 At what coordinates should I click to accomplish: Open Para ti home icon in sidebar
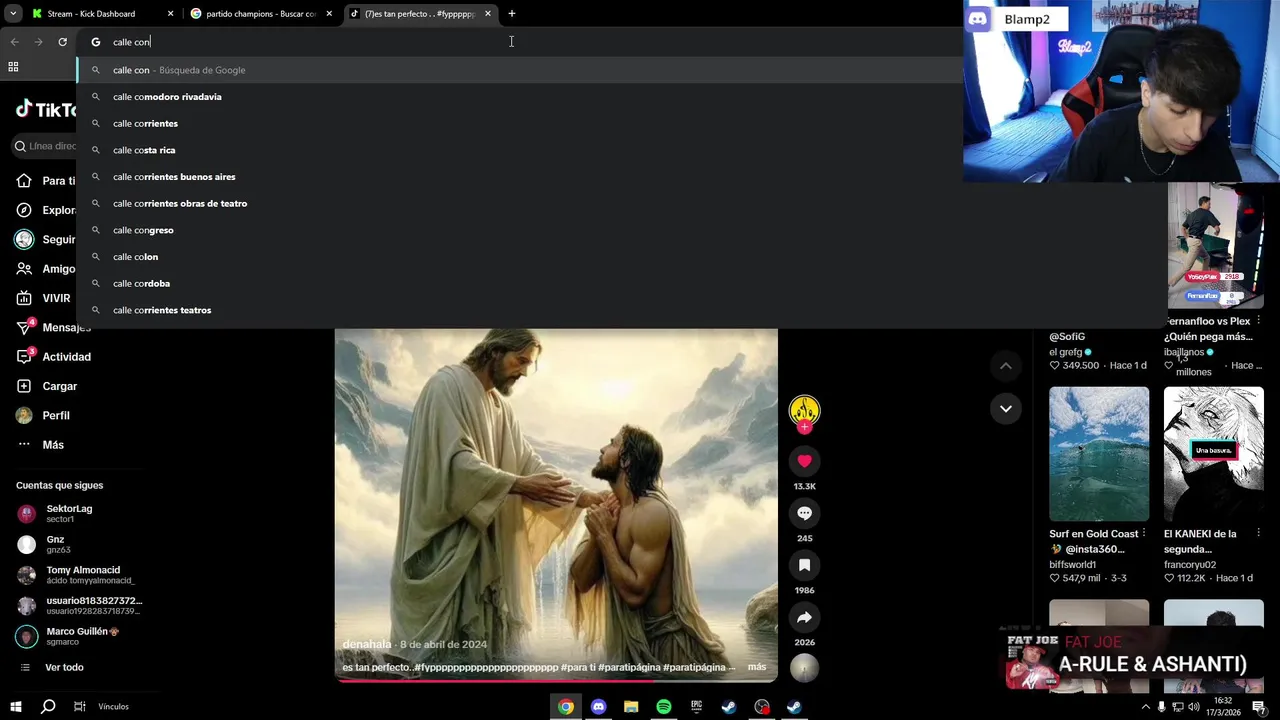(24, 181)
